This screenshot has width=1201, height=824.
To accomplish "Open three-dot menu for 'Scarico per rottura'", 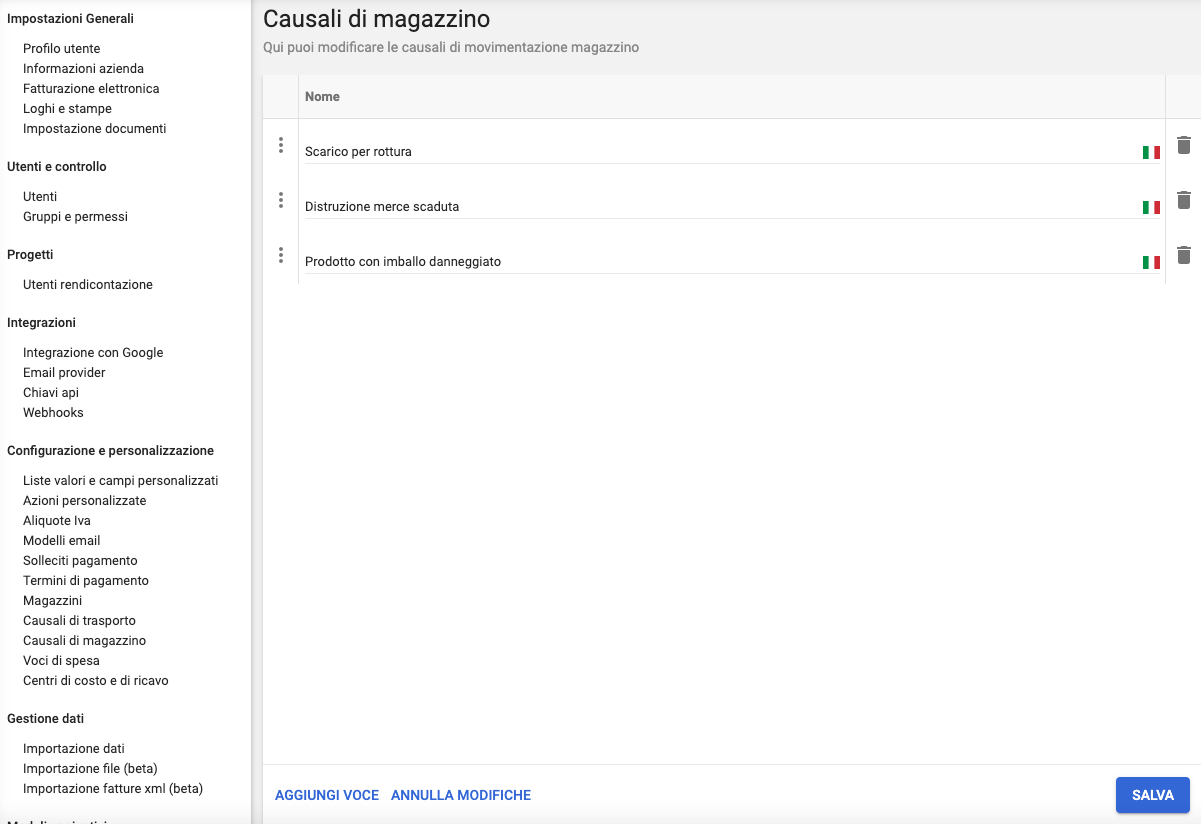I will [x=281, y=146].
